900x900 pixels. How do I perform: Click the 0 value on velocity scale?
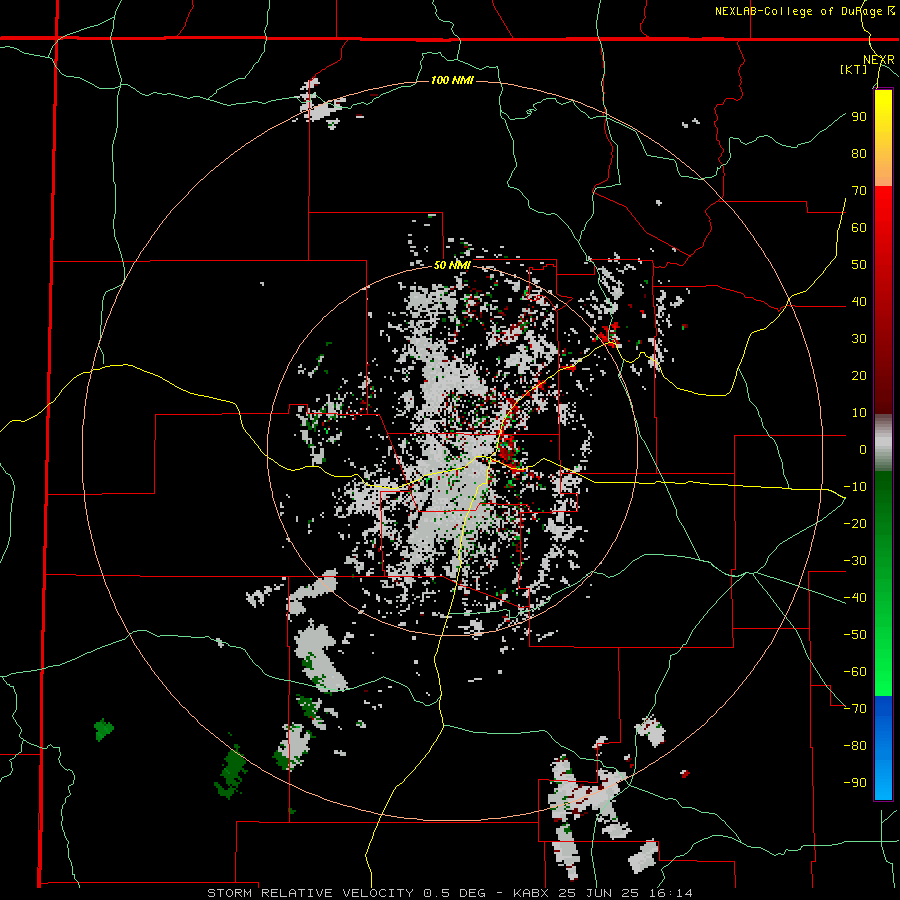(x=863, y=449)
